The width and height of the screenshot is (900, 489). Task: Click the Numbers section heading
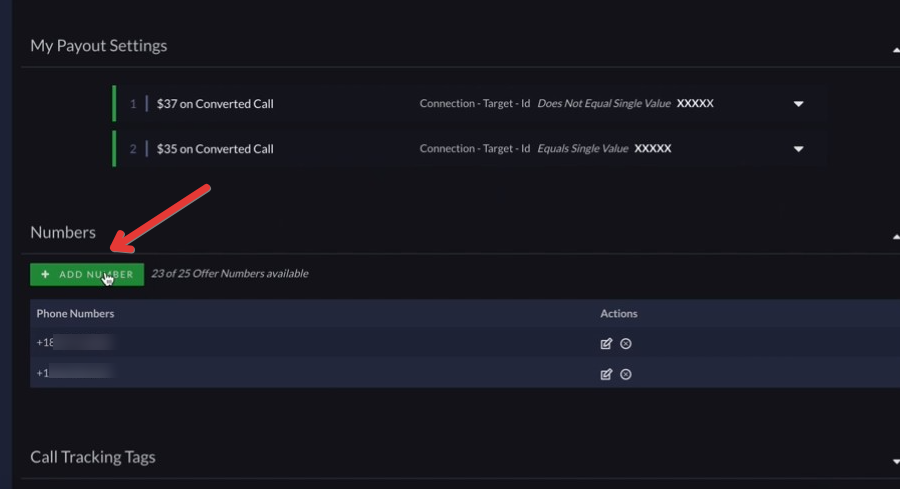pos(63,232)
